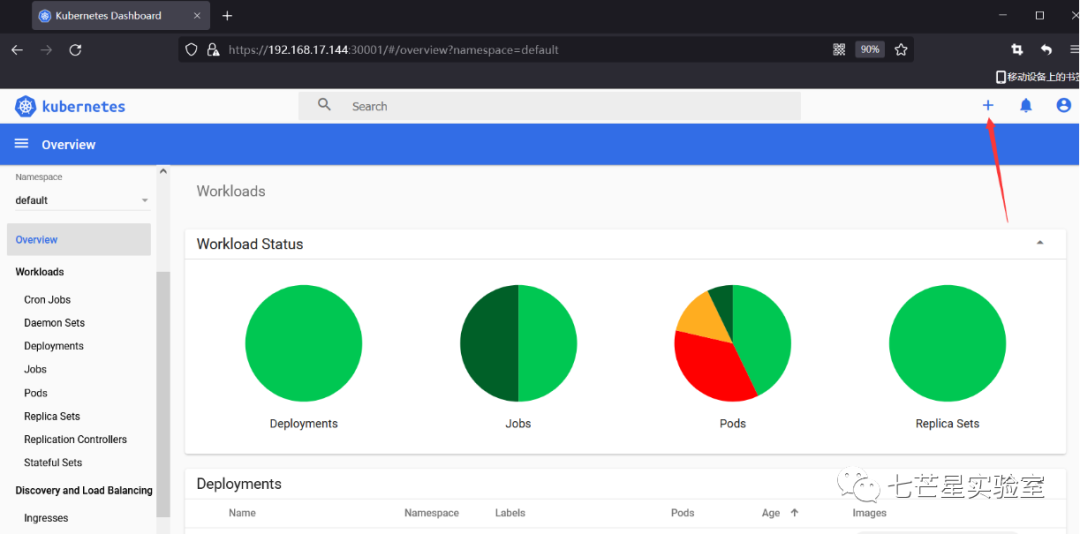Image resolution: width=1080 pixels, height=534 pixels.
Task: Go to Stateful Sets
Action: pos(52,462)
